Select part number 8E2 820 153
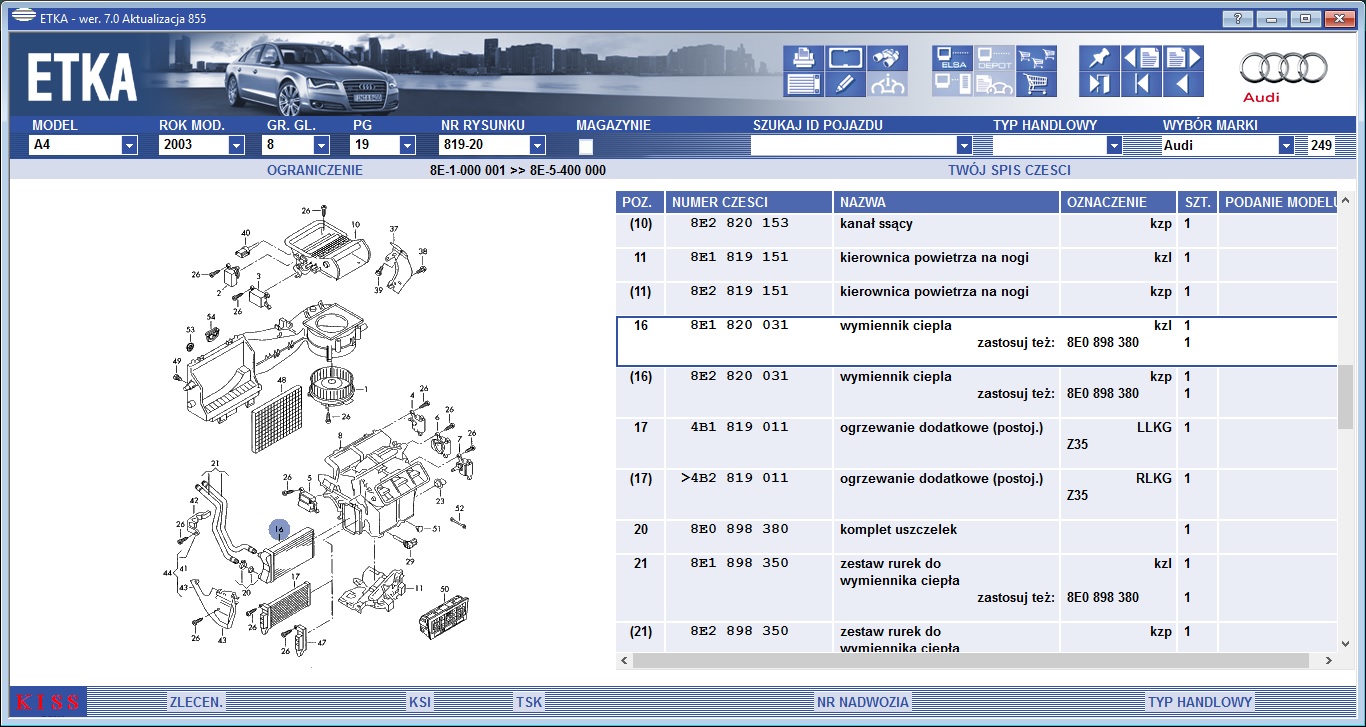The image size is (1366, 727). pos(739,224)
